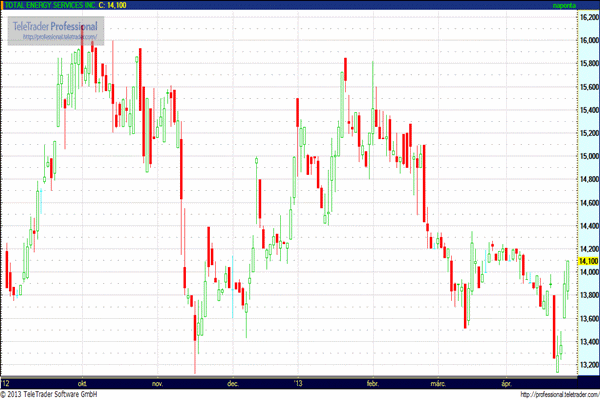Click the 'dec.' time axis label
The width and height of the screenshot is (600, 400).
233,382
